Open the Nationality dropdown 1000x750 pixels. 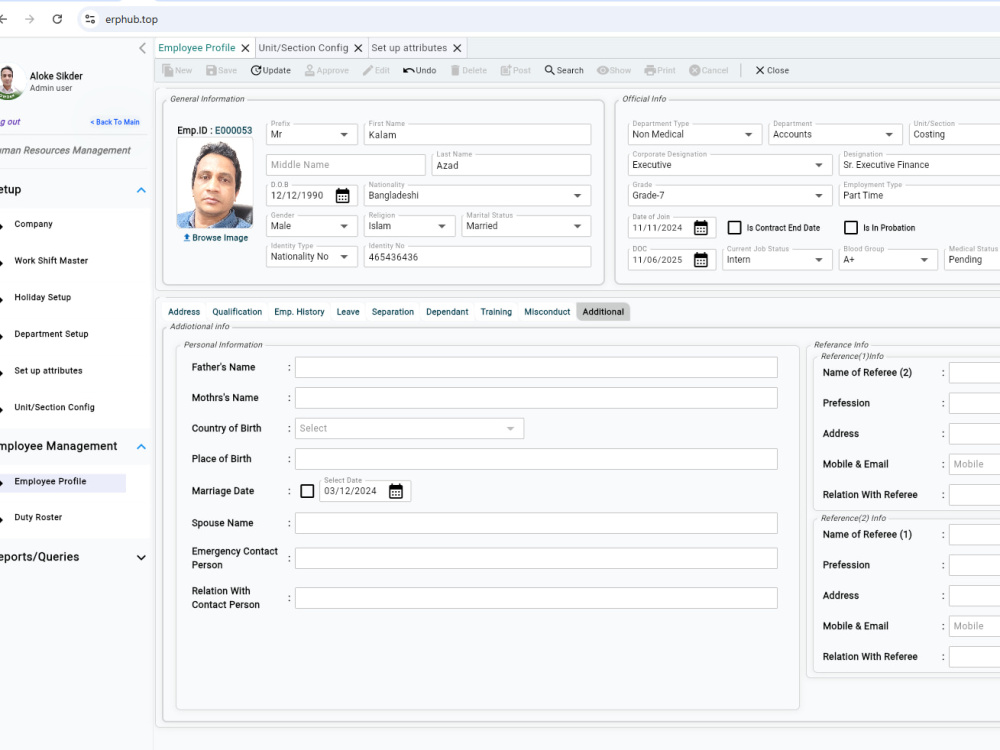pos(477,196)
